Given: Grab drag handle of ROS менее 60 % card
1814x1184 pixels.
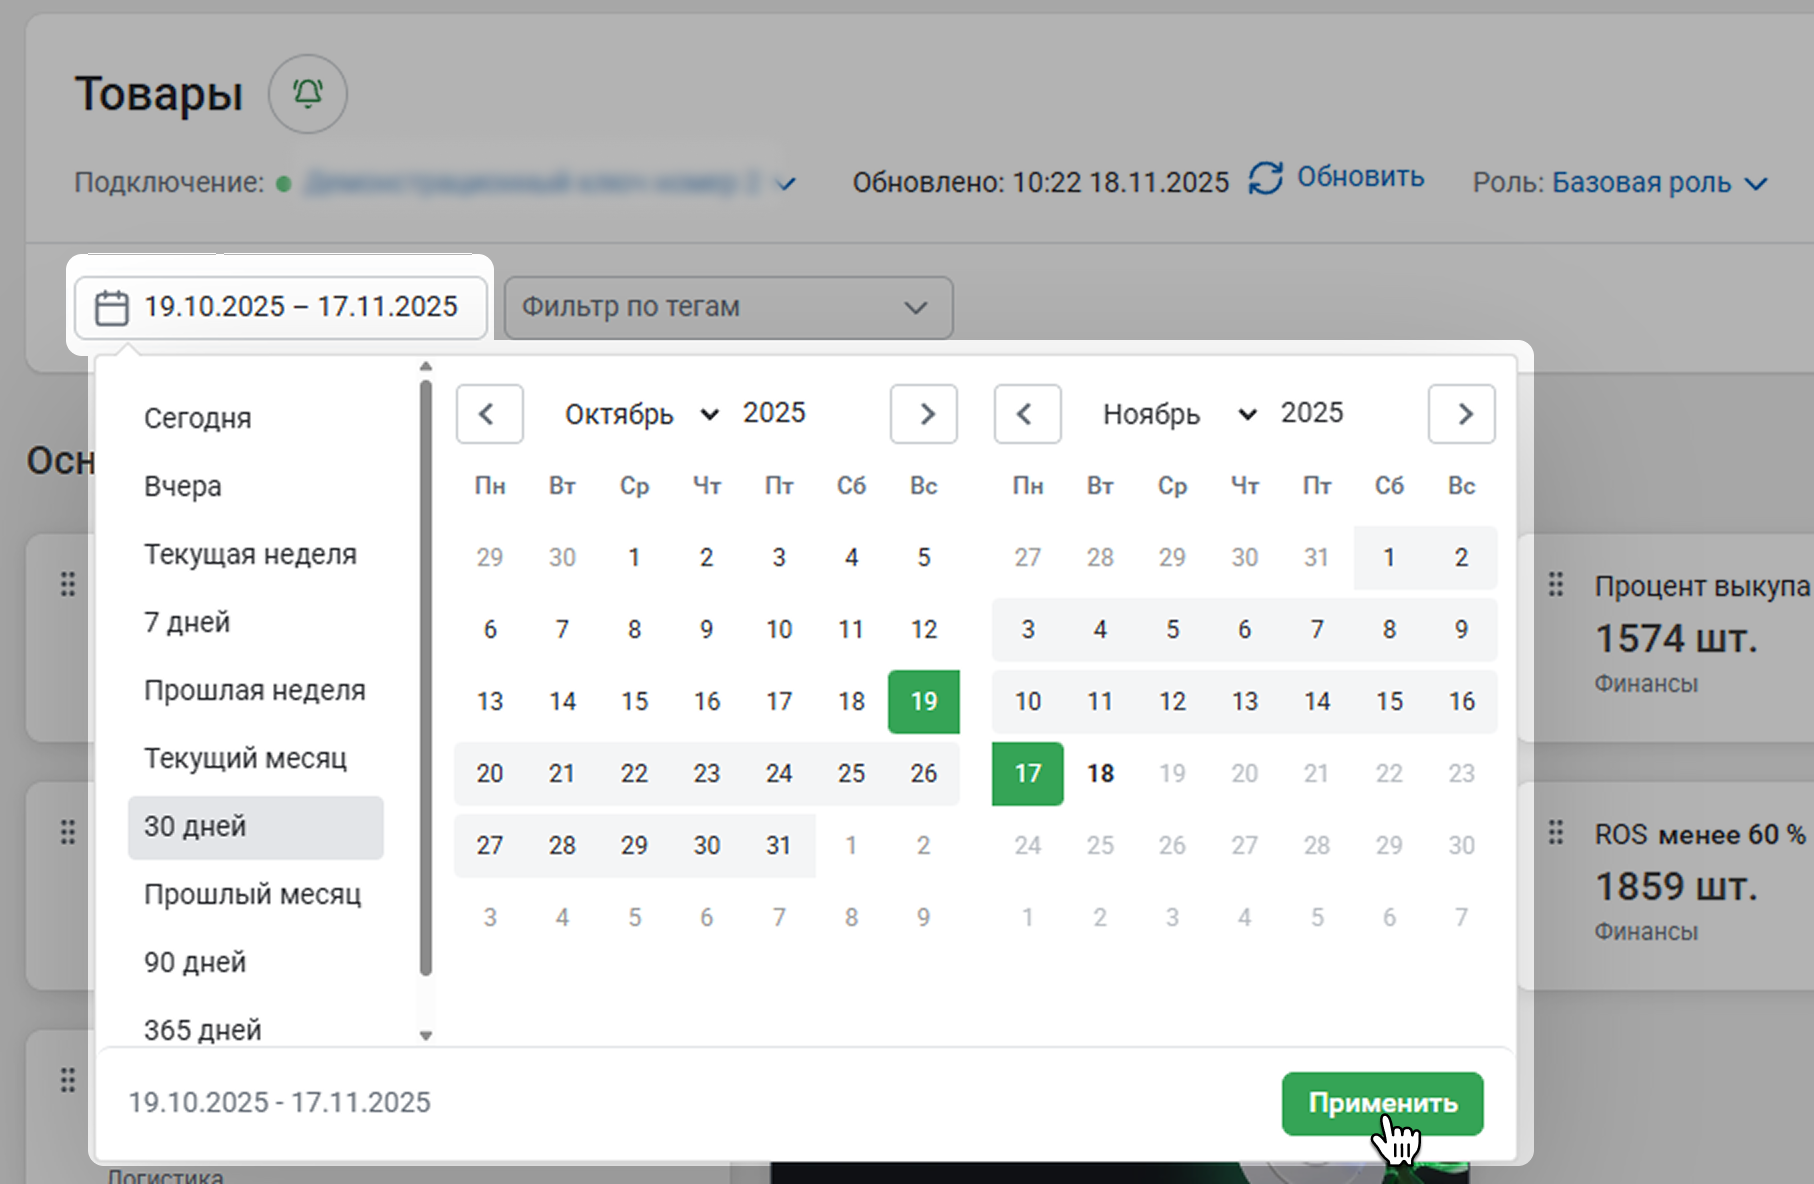Looking at the screenshot, I should [x=1555, y=833].
